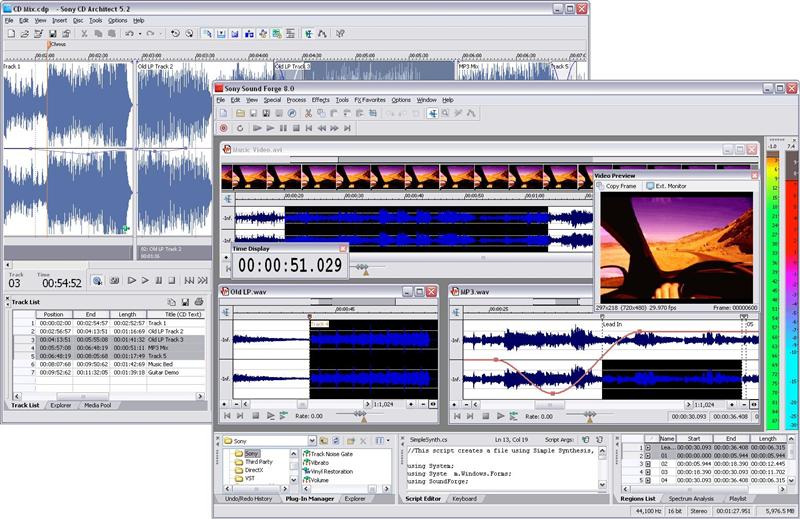Click the video frame strip thumbnail
This screenshot has width=800, height=519.
407,177
